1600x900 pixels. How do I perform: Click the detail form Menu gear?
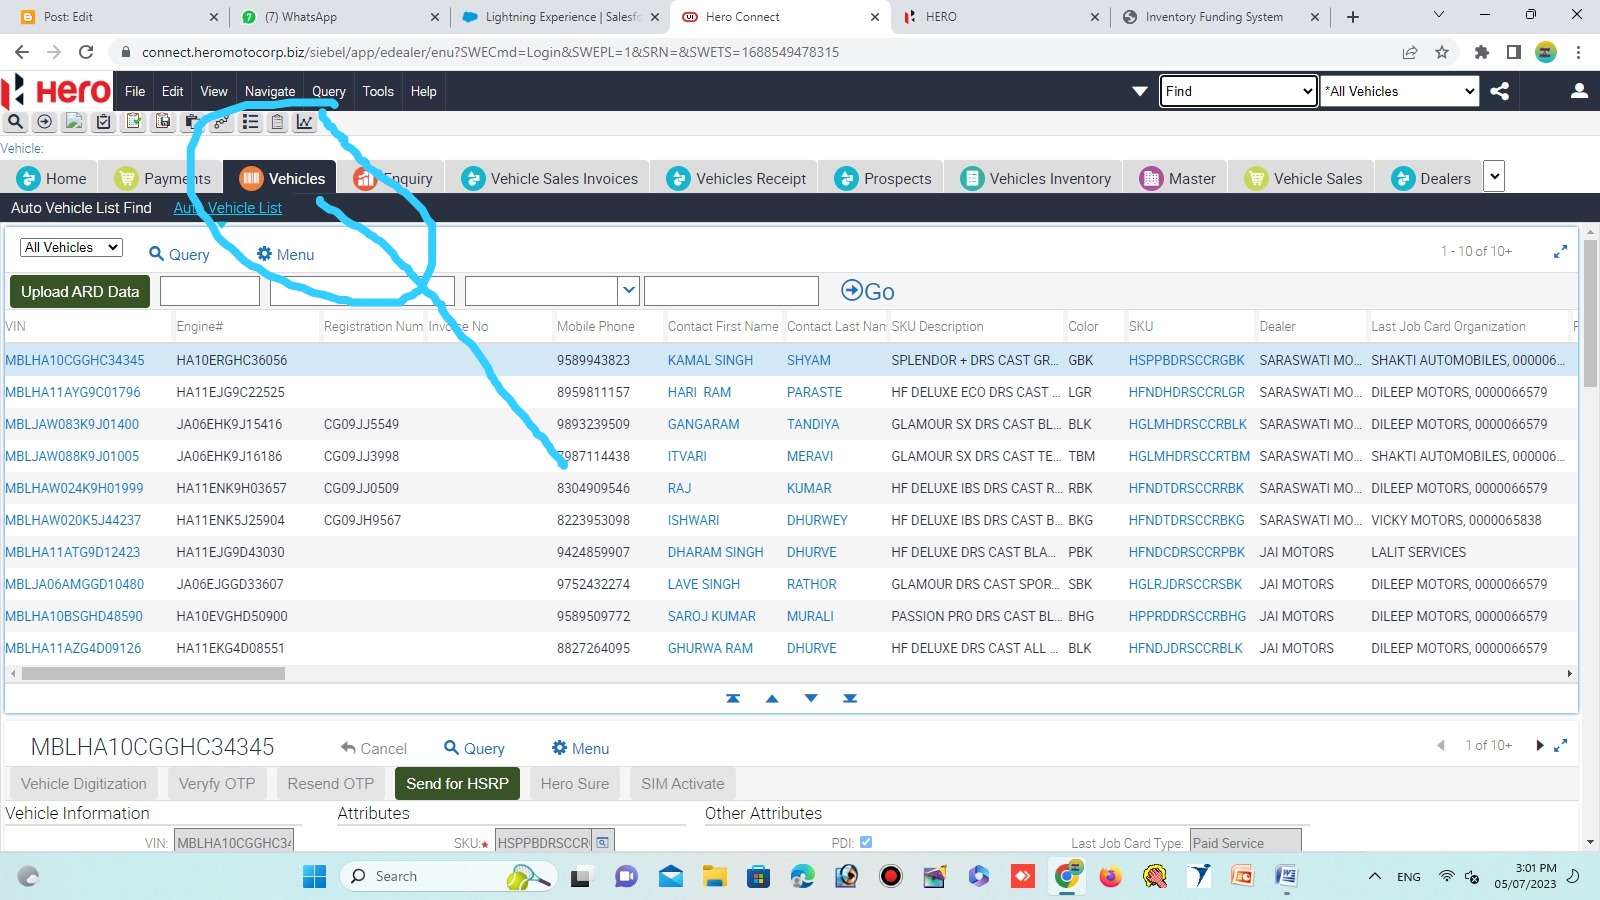[580, 748]
